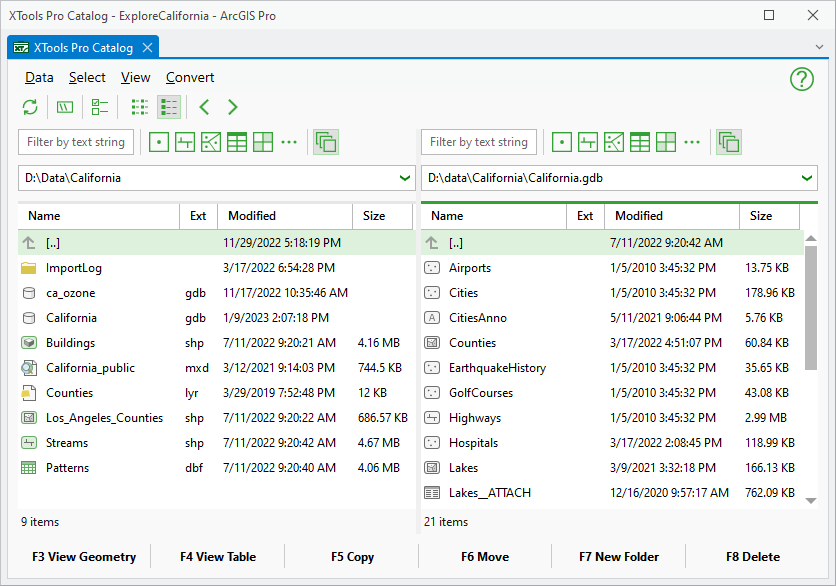Click the CitiesAnno annotation icon
836x586 pixels.
click(x=432, y=318)
